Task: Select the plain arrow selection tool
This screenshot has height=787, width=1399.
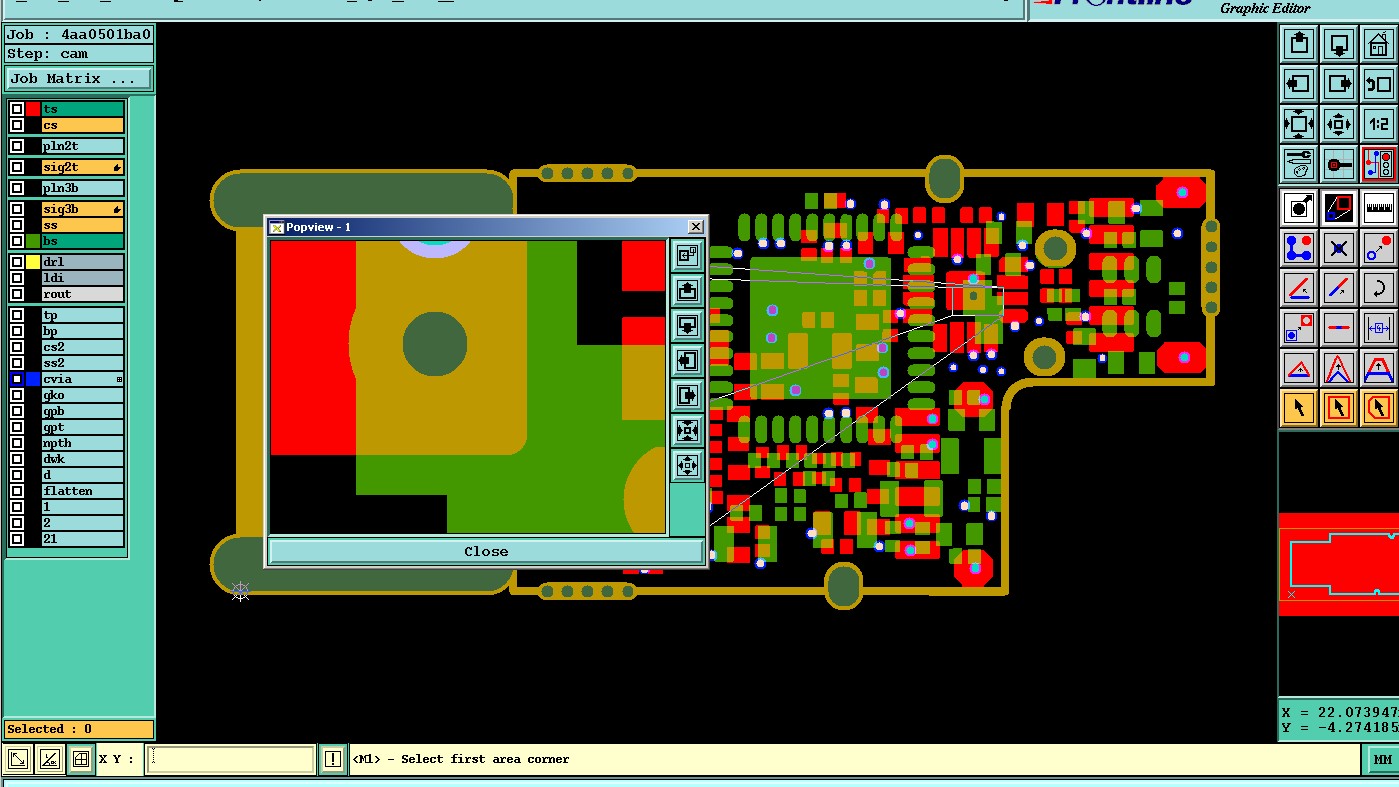Action: pyautogui.click(x=1299, y=408)
